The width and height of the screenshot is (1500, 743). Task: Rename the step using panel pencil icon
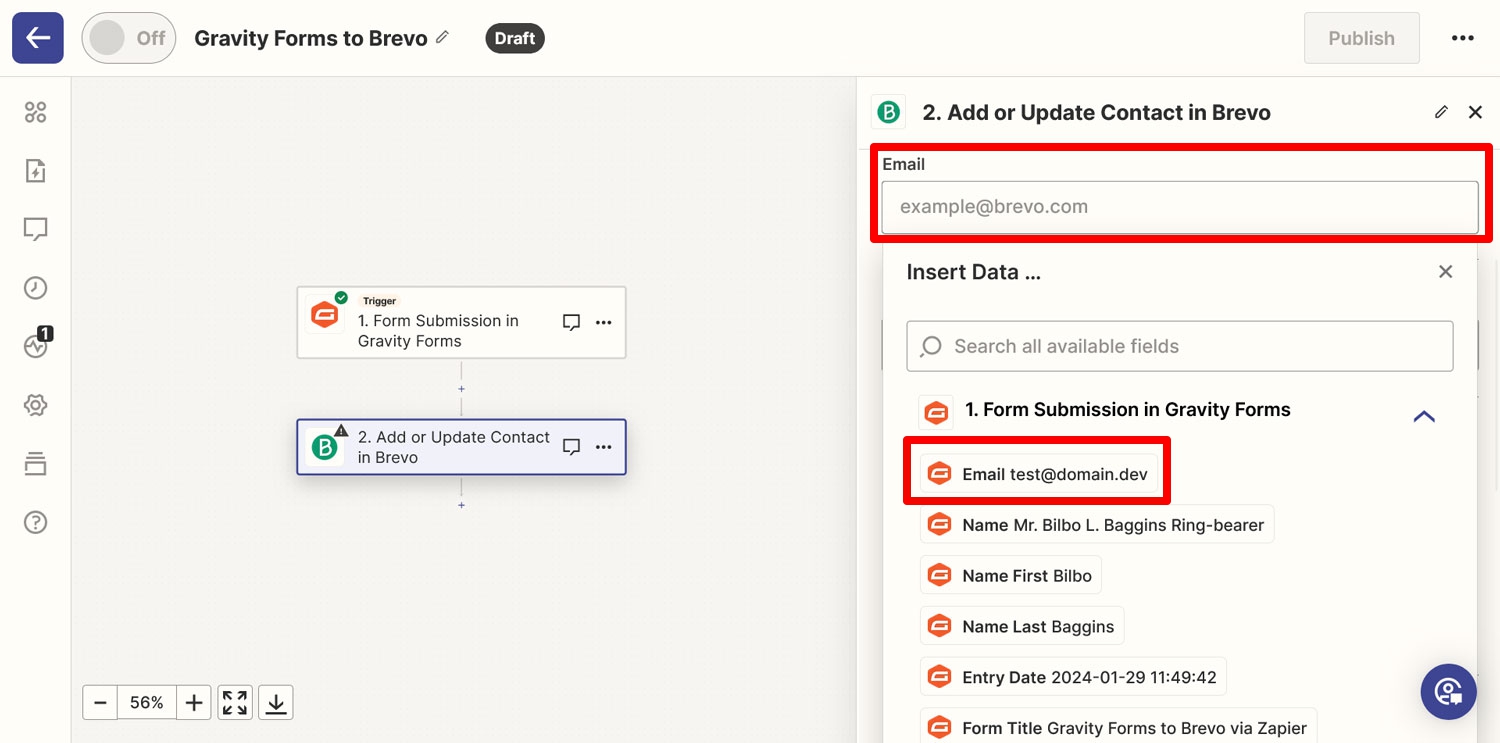point(1441,112)
